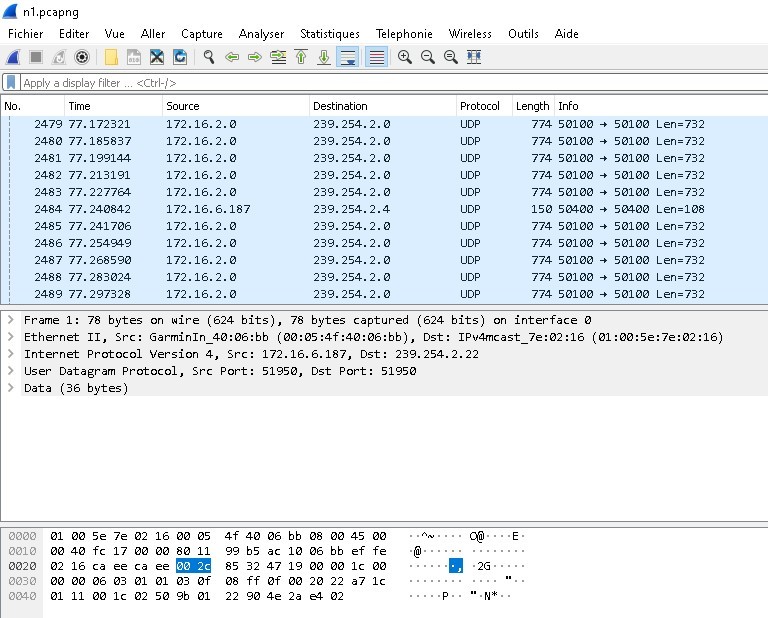Select packet at time 77.199144

[x=384, y=158]
